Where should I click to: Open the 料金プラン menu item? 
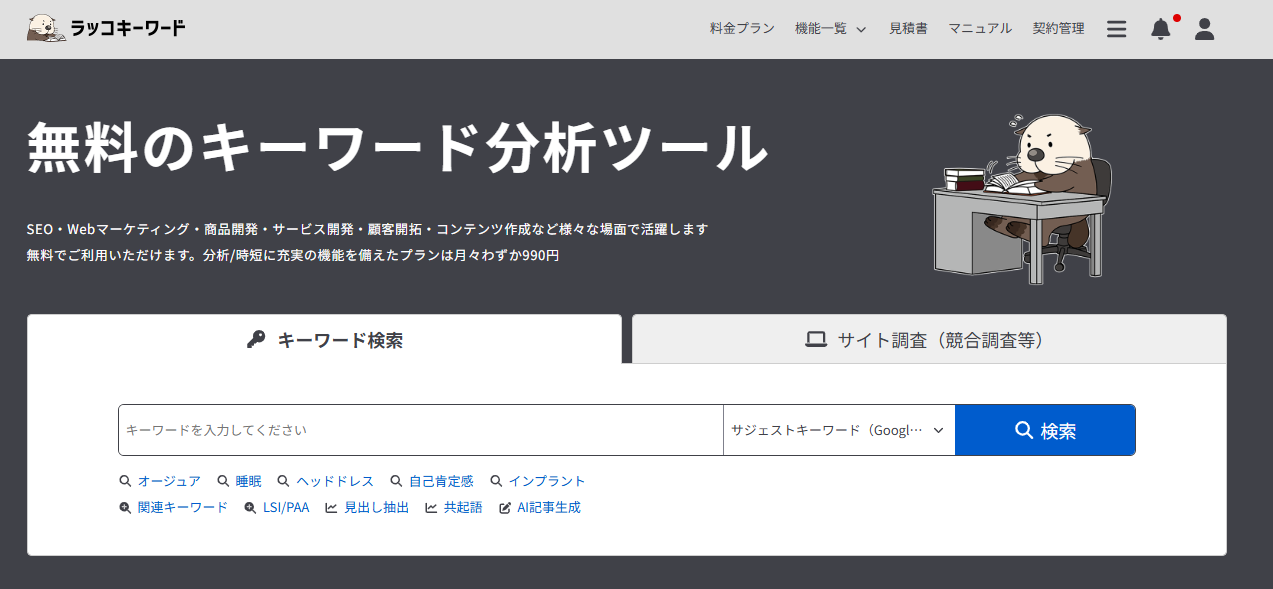(742, 29)
